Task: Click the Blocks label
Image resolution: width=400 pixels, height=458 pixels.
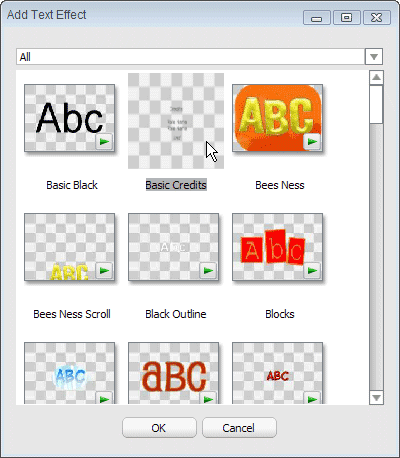Action: pyautogui.click(x=280, y=314)
